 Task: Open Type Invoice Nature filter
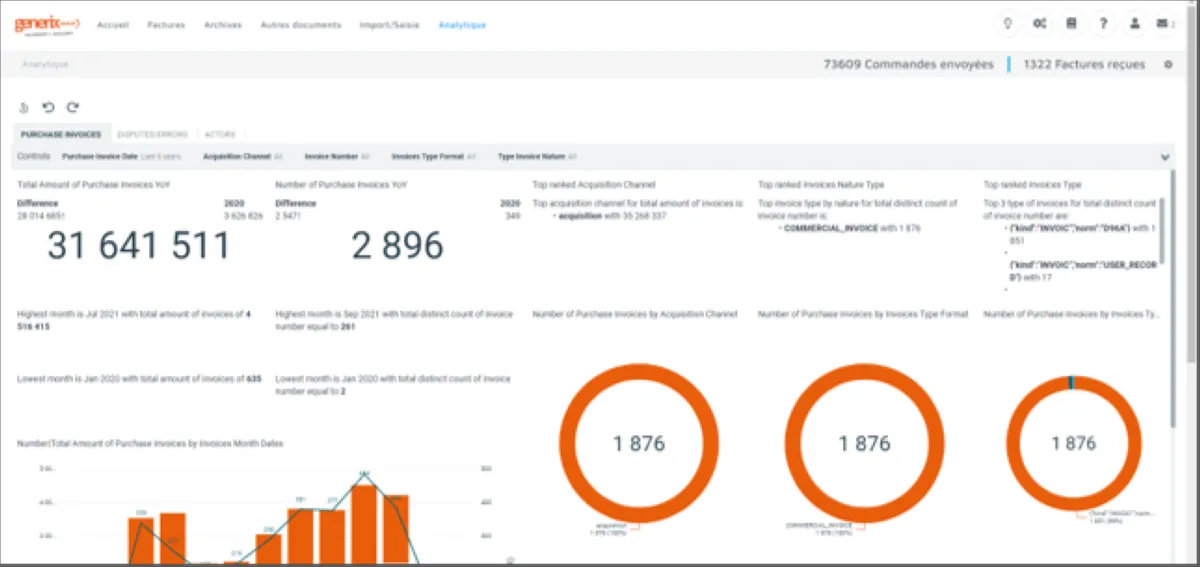pyautogui.click(x=538, y=157)
